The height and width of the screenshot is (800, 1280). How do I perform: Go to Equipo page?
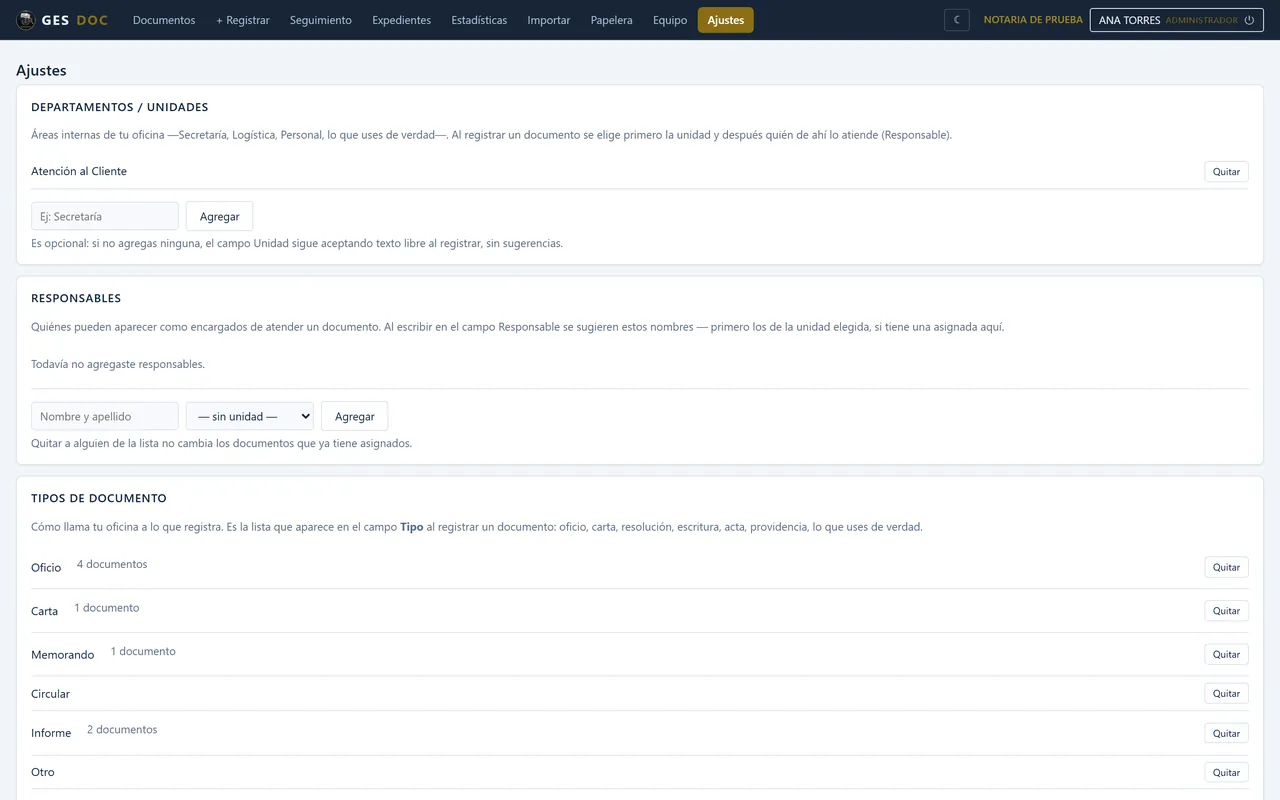[670, 20]
